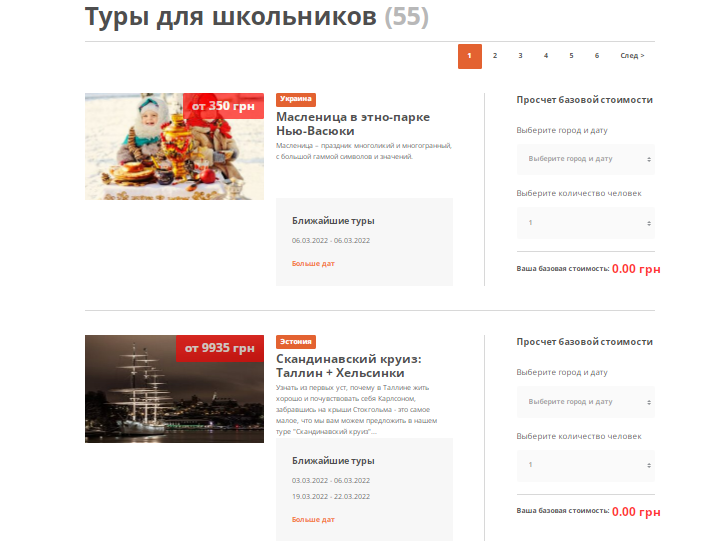Click base cost '0.00 грн' for Scandinavian cruise

(636, 511)
